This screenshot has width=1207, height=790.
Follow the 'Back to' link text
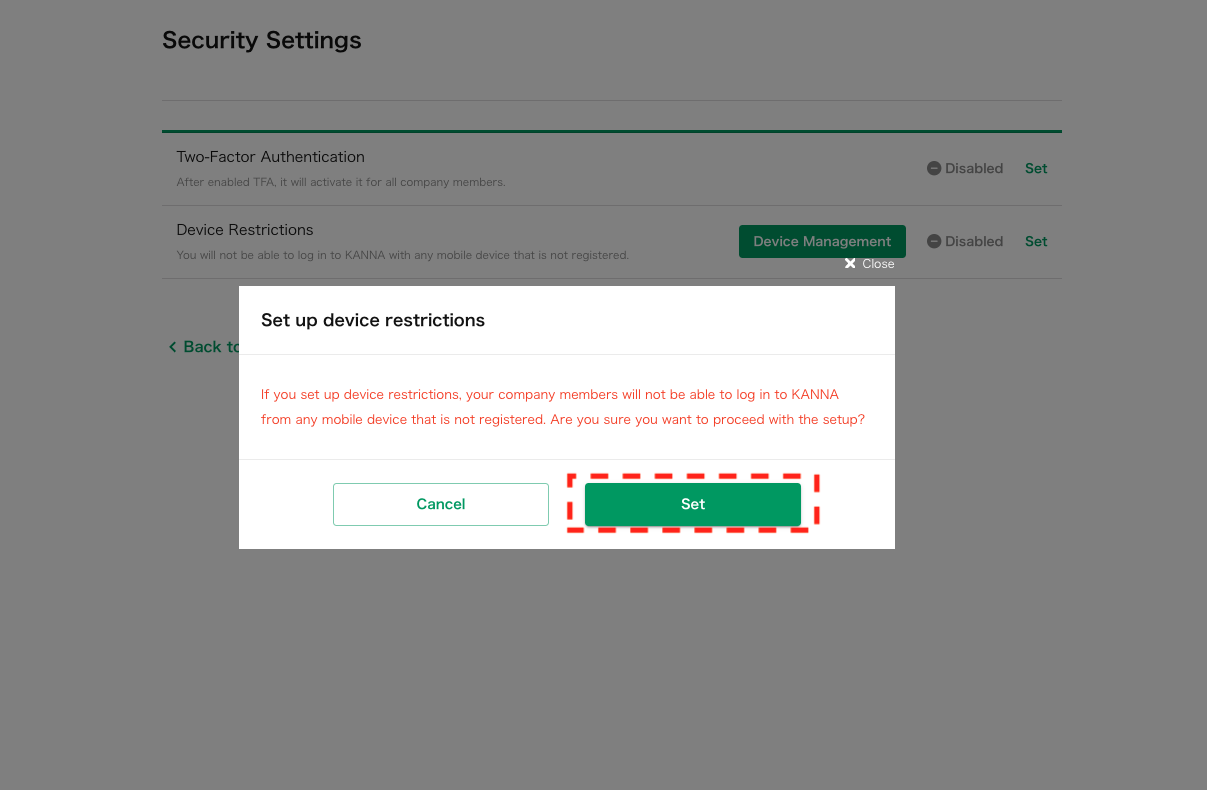point(210,347)
